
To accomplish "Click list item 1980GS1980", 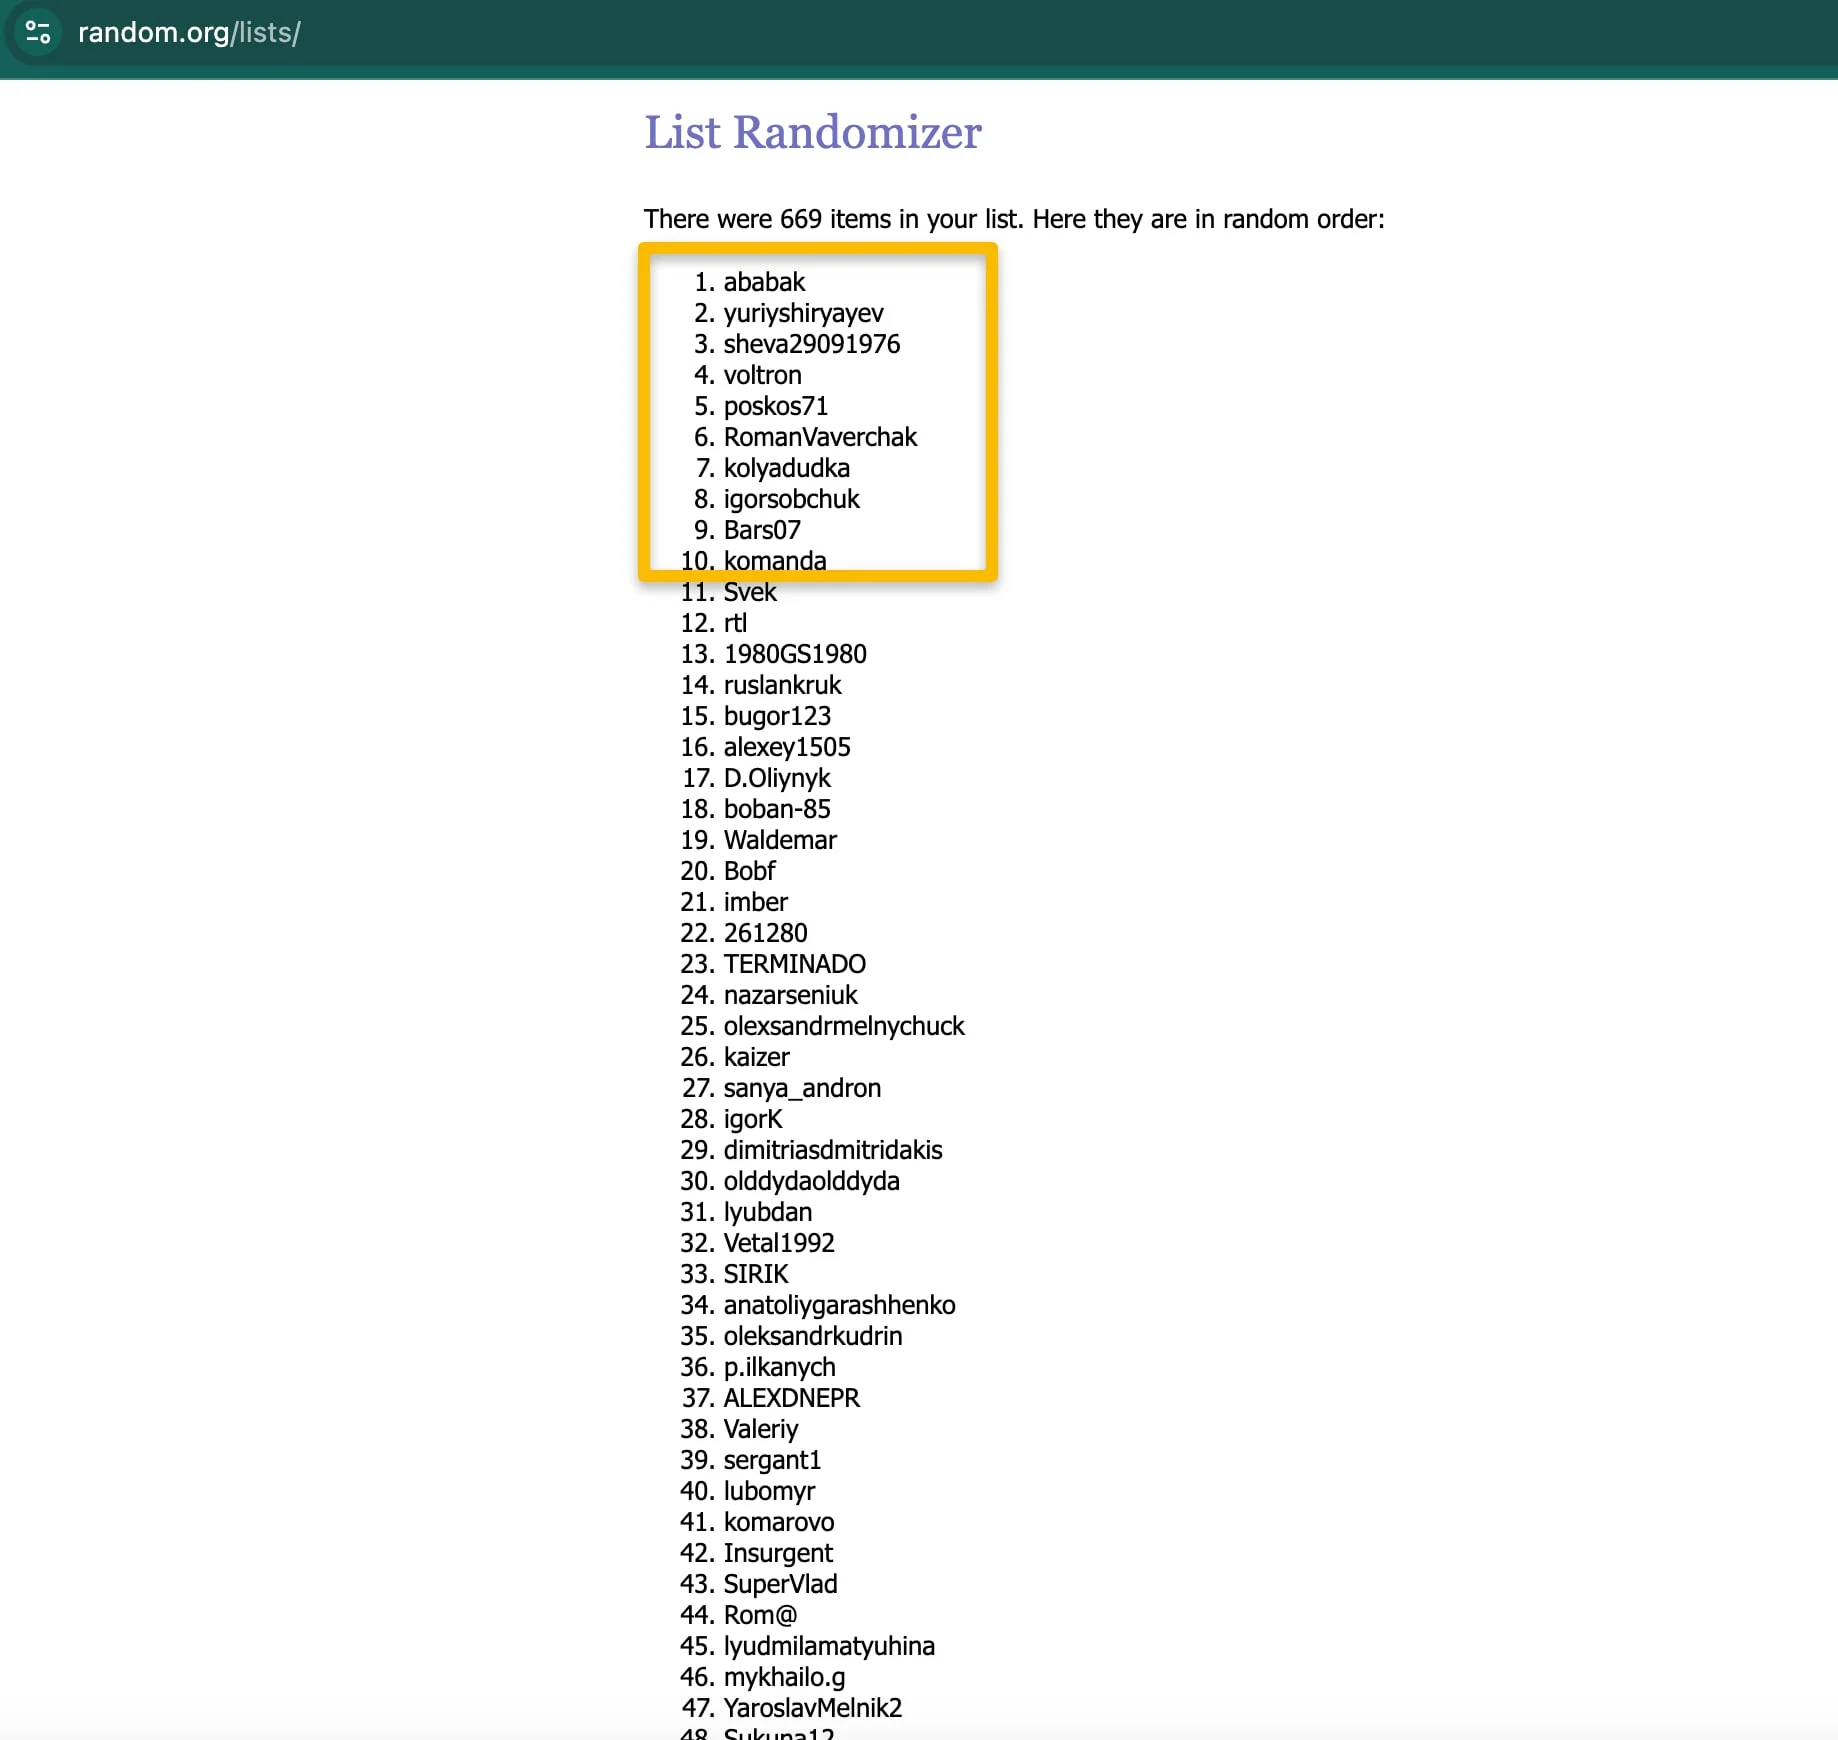I will 795,654.
